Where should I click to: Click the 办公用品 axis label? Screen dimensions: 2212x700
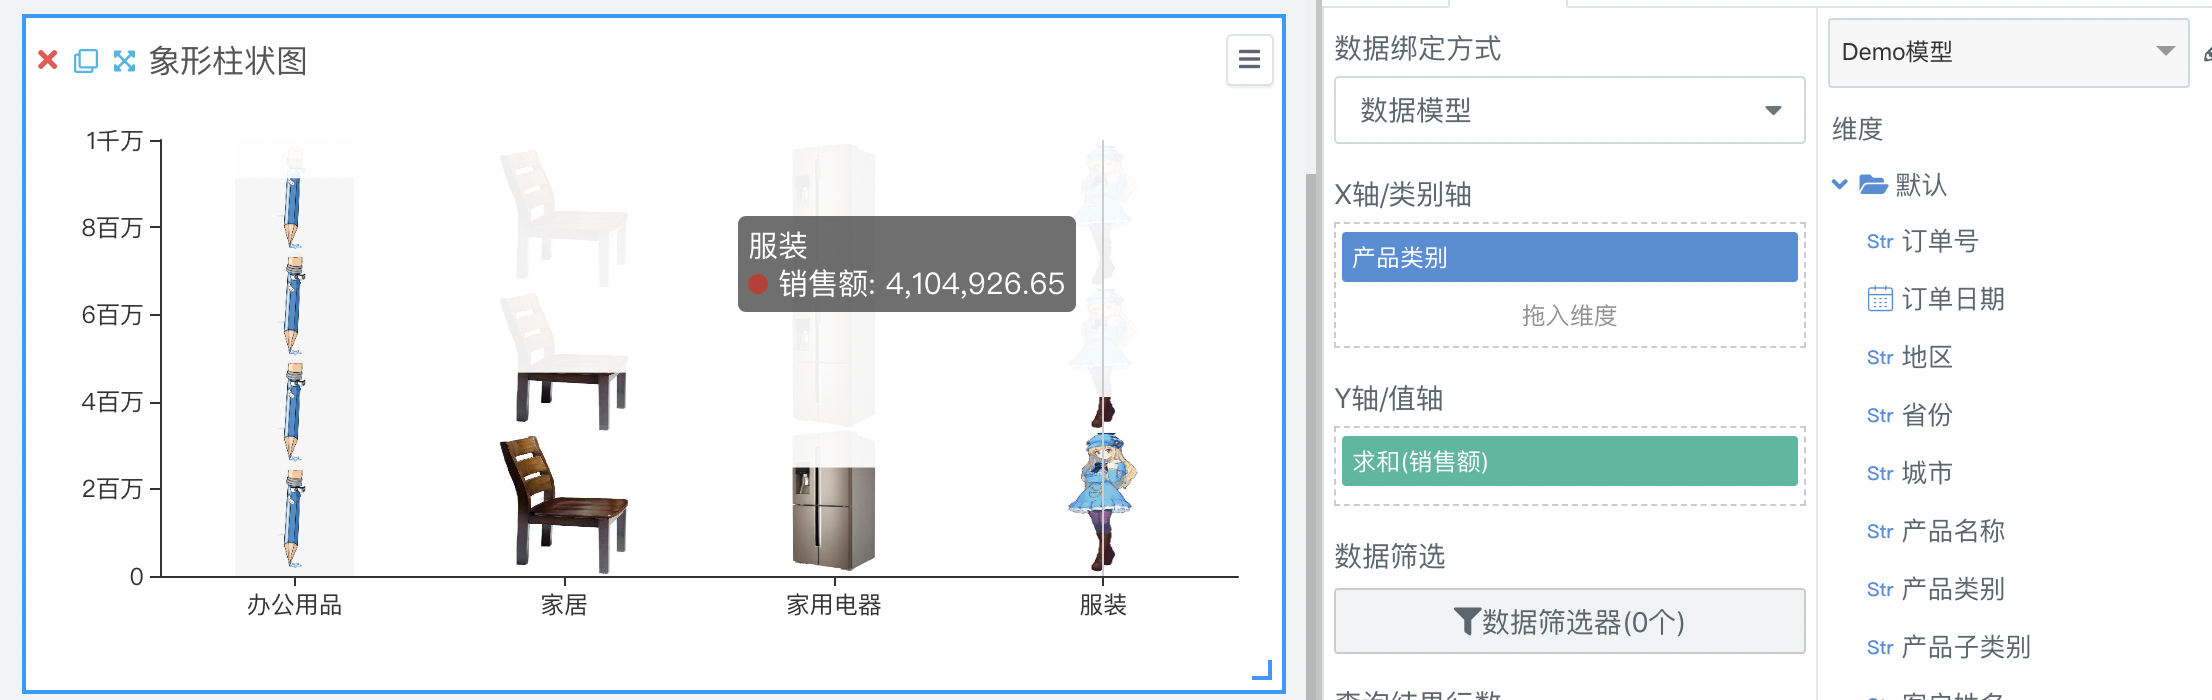pos(295,605)
